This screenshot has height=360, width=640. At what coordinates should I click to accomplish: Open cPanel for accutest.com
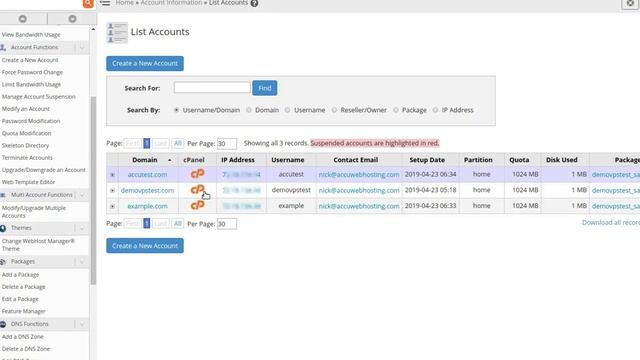point(198,174)
